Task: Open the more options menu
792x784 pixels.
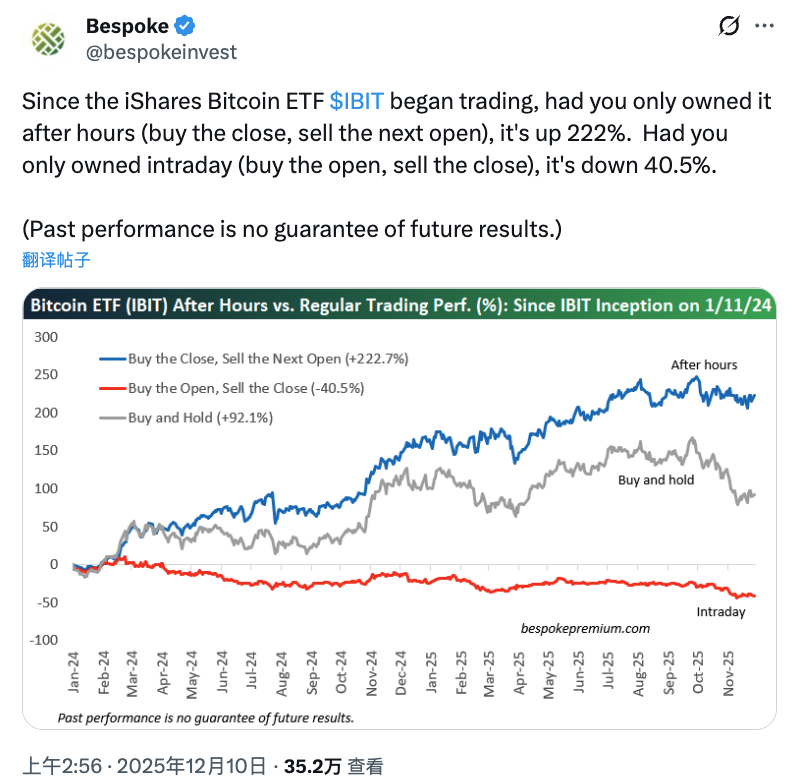Action: pyautogui.click(x=767, y=27)
